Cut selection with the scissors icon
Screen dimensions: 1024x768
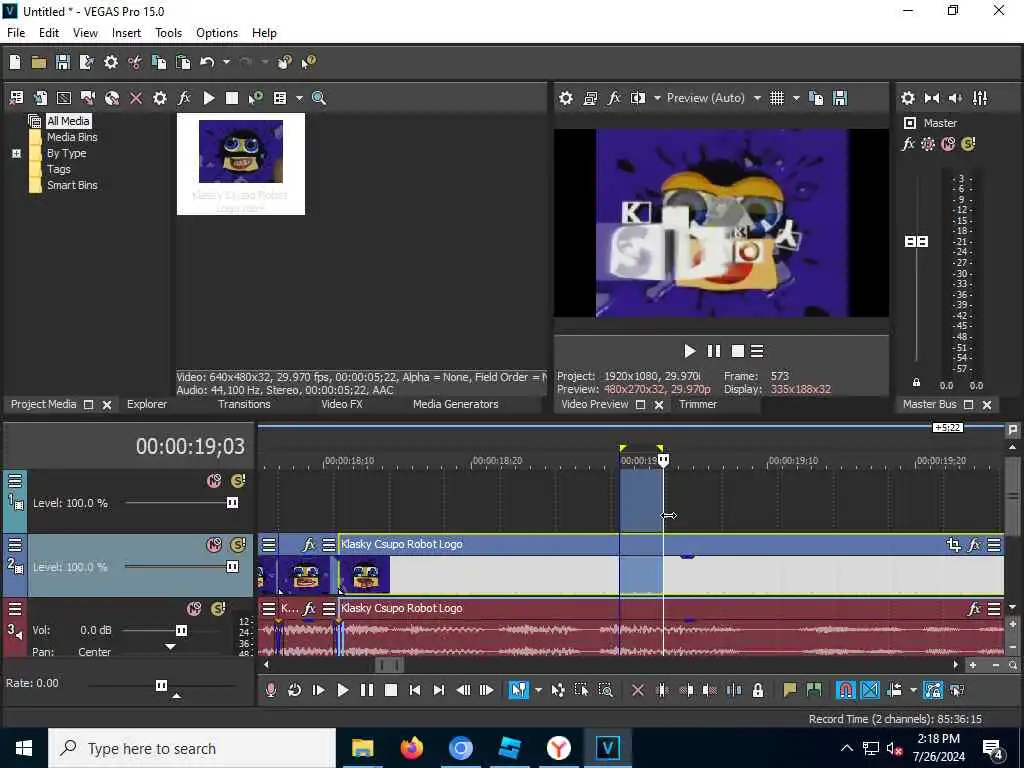(x=135, y=62)
